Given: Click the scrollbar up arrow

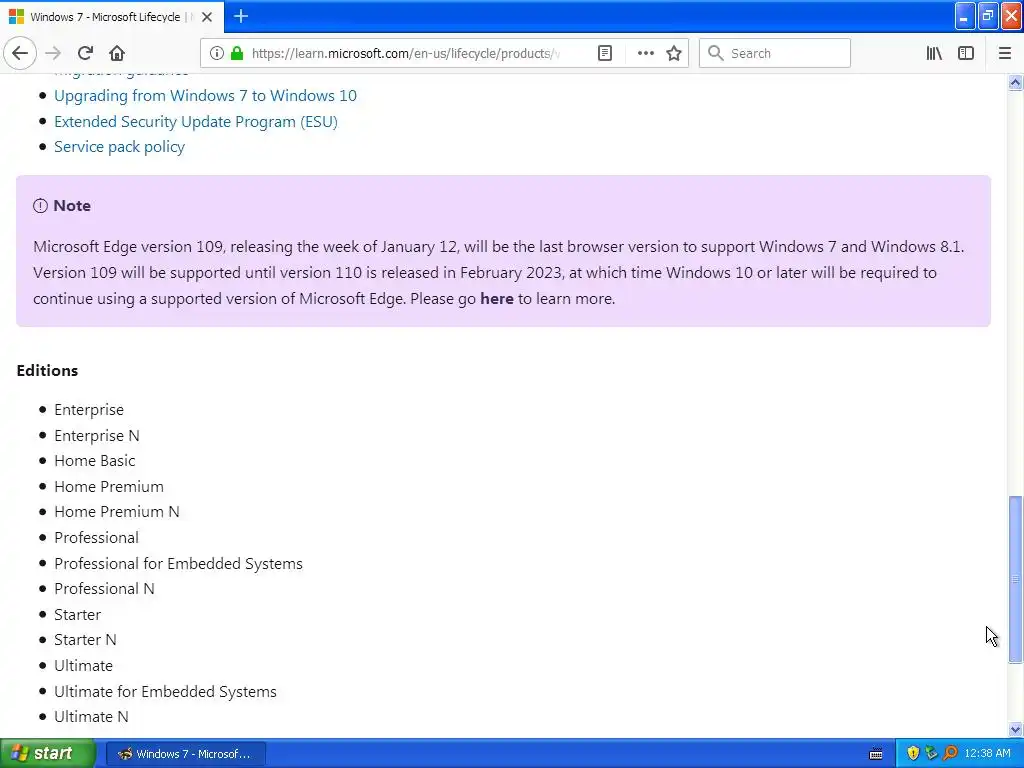Looking at the screenshot, I should (x=1015, y=82).
